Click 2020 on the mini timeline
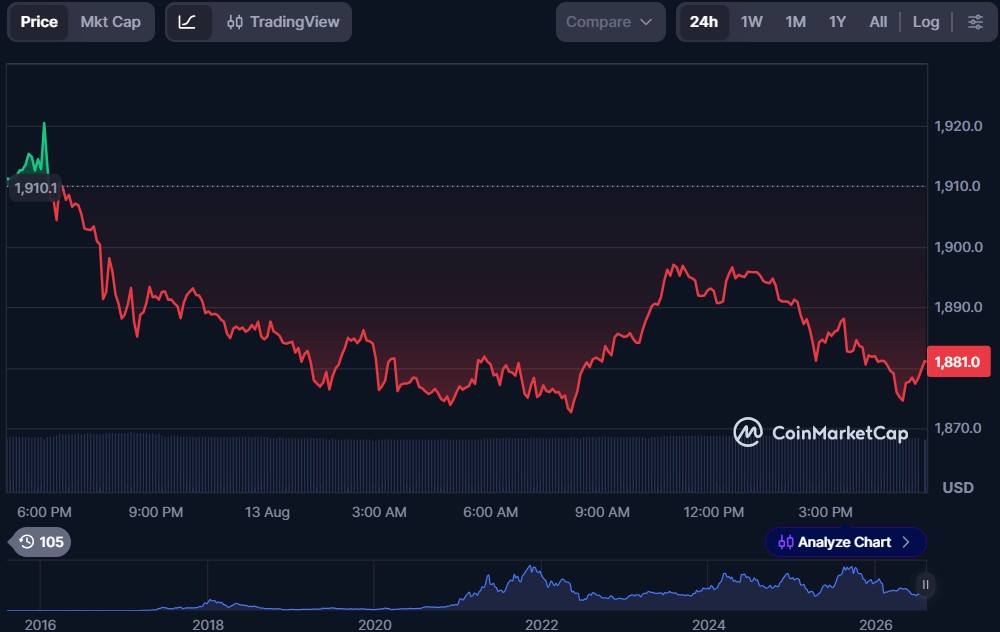 point(374,624)
